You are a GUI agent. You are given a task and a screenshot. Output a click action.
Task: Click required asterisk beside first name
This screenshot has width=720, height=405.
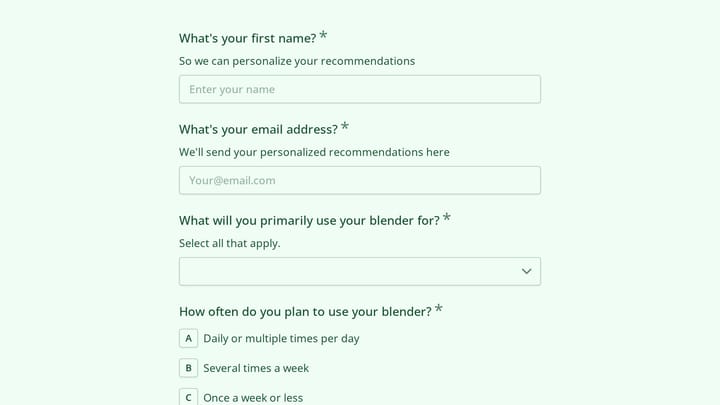pos(323,35)
